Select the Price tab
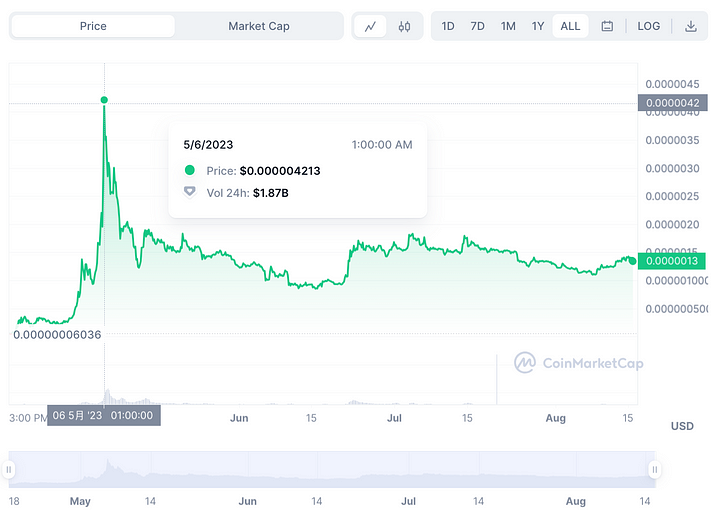Viewport: 720px width, 517px height. (93, 26)
